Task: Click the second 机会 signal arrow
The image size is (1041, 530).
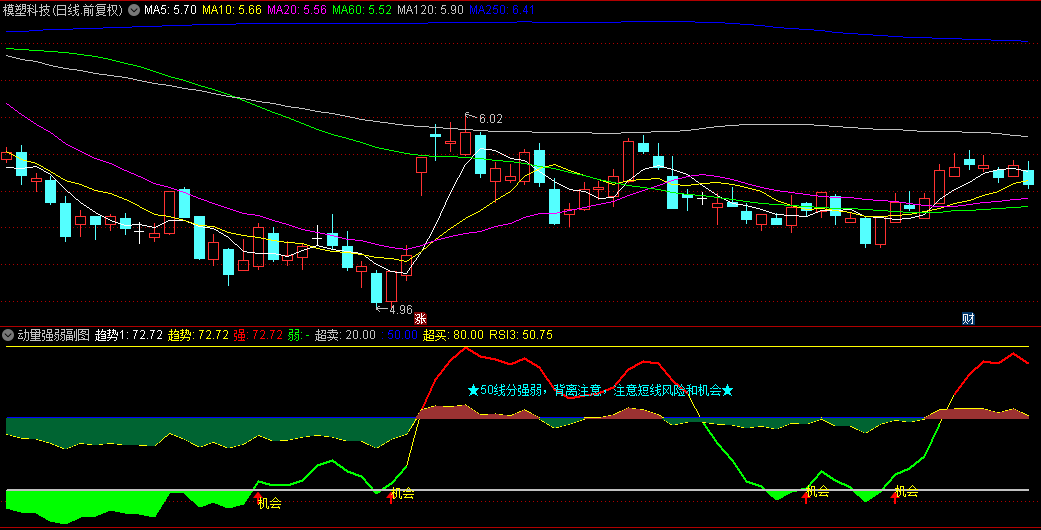Action: coord(390,497)
